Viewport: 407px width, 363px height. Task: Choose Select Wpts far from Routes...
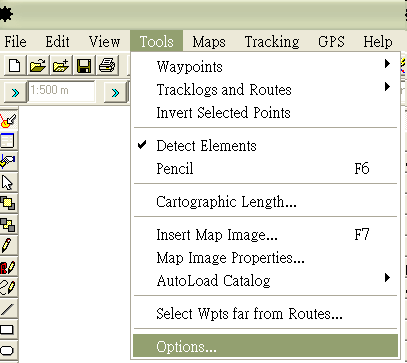point(266,314)
